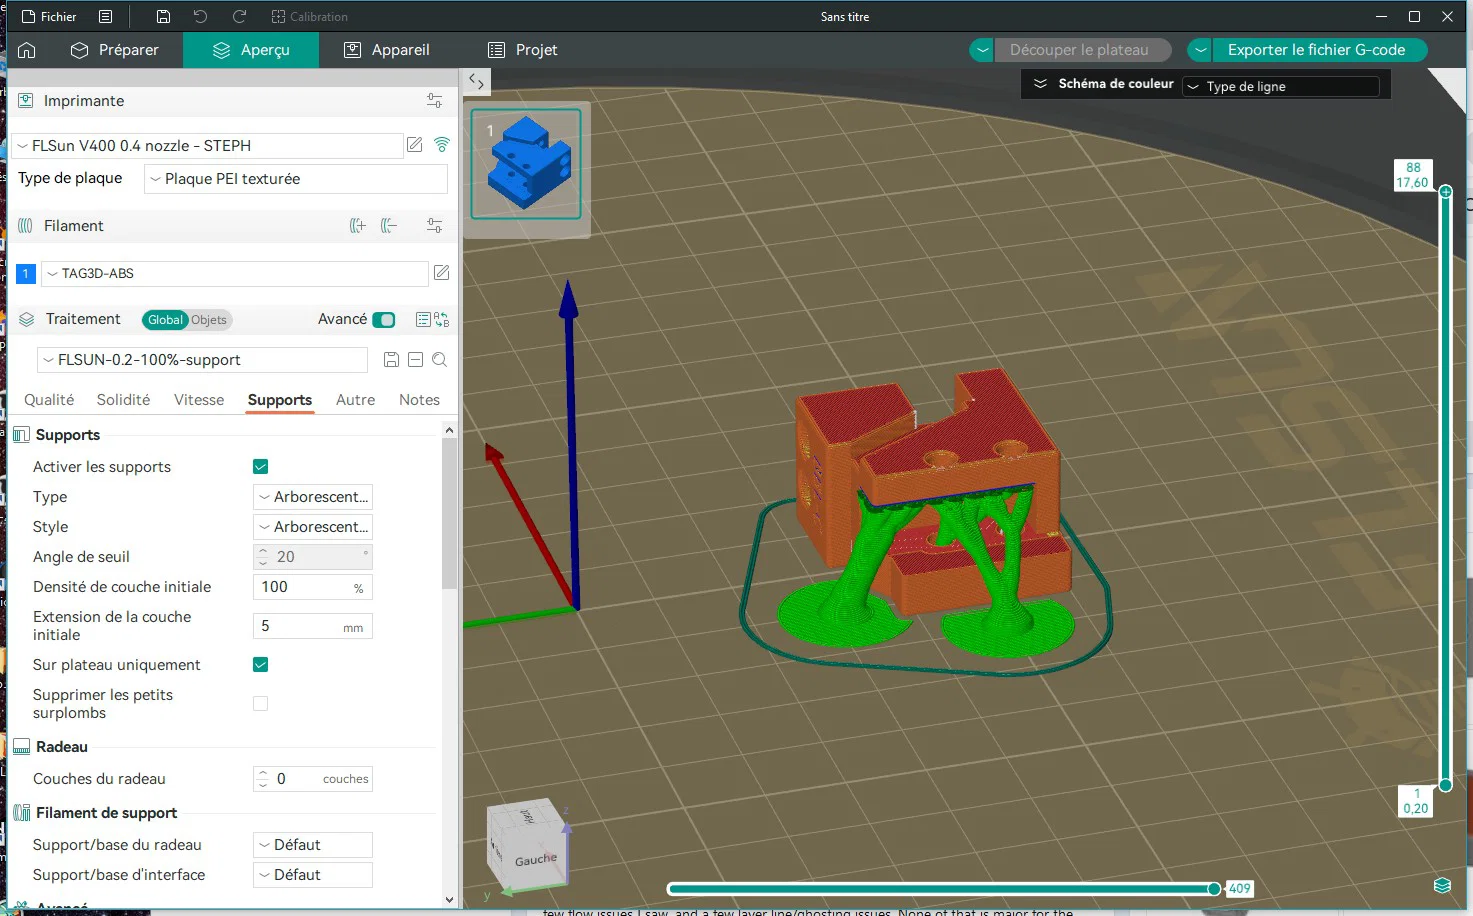Switch to the Solidité settings tab
The image size is (1473, 916).
point(123,400)
